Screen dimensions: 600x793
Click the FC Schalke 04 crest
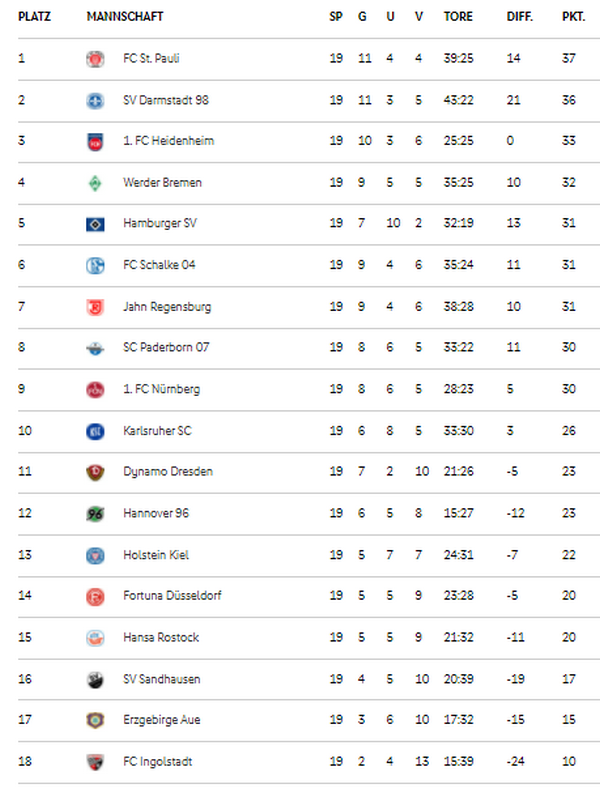point(95,266)
